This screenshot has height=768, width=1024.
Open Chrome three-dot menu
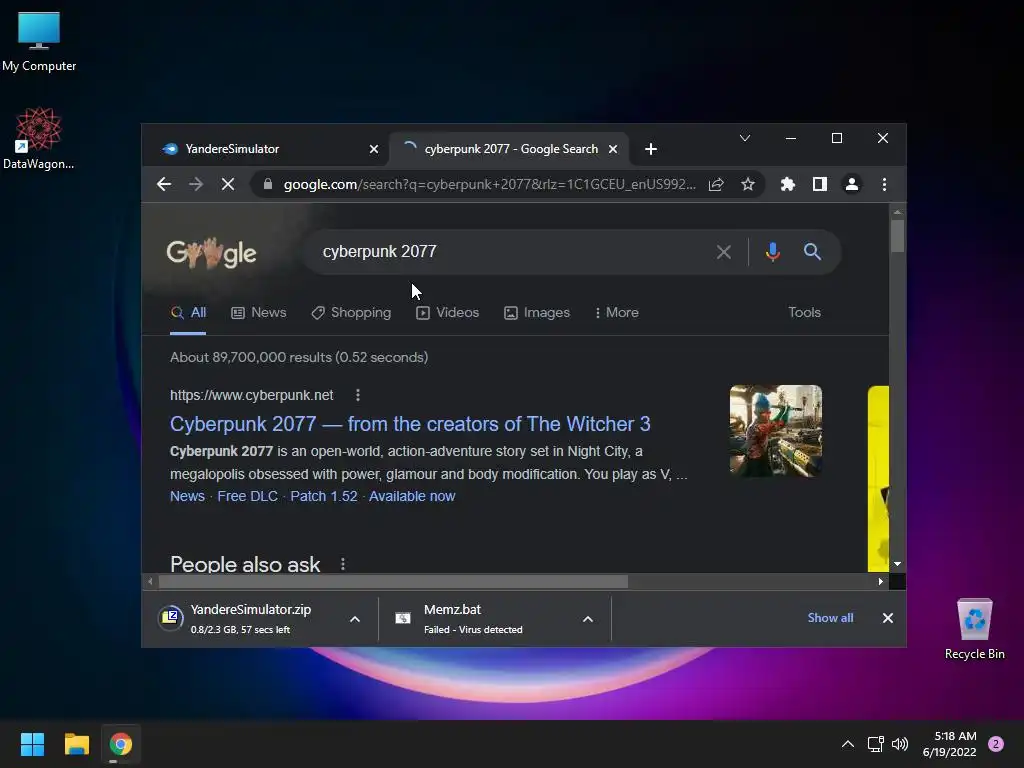pyautogui.click(x=884, y=185)
